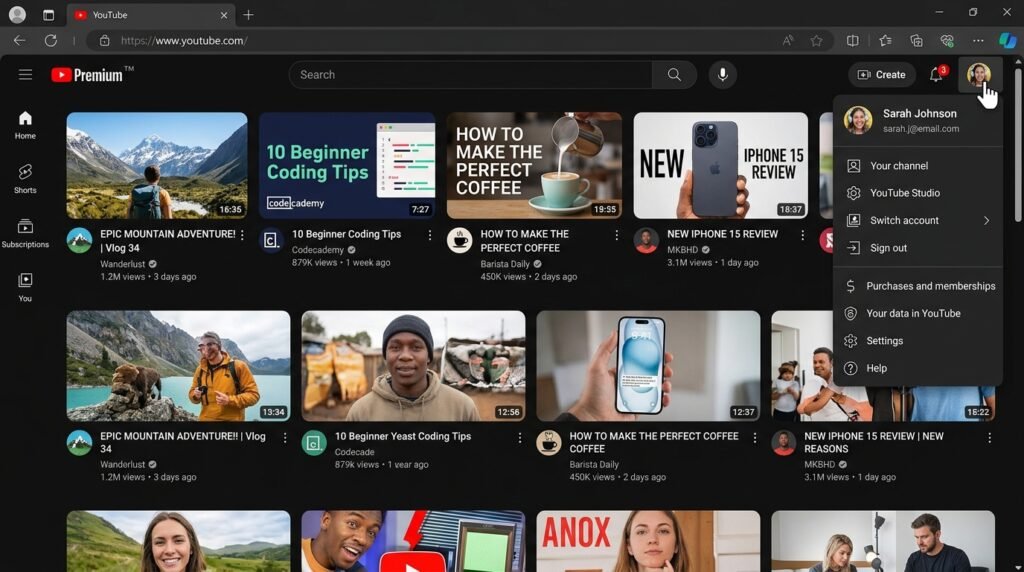
Task: Click title "10 Beginner Yeast Coding Tips"
Action: click(403, 436)
